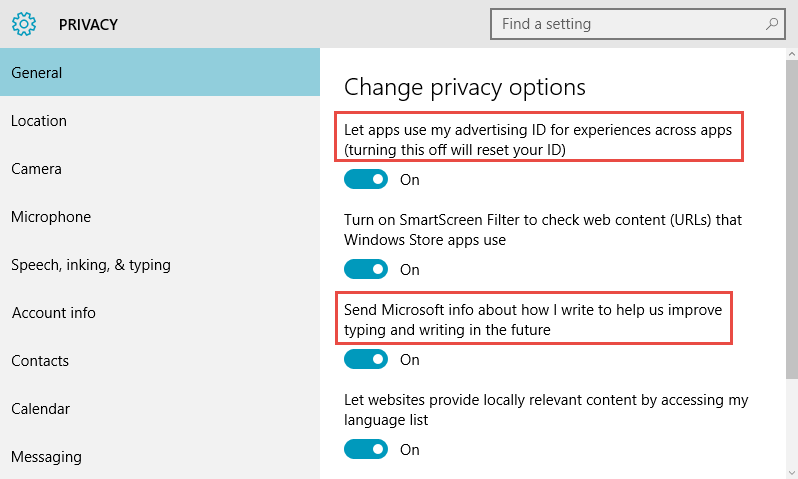This screenshot has height=479, width=798.
Task: Click the scrollbar down arrow
Action: pyautogui.click(x=791, y=473)
